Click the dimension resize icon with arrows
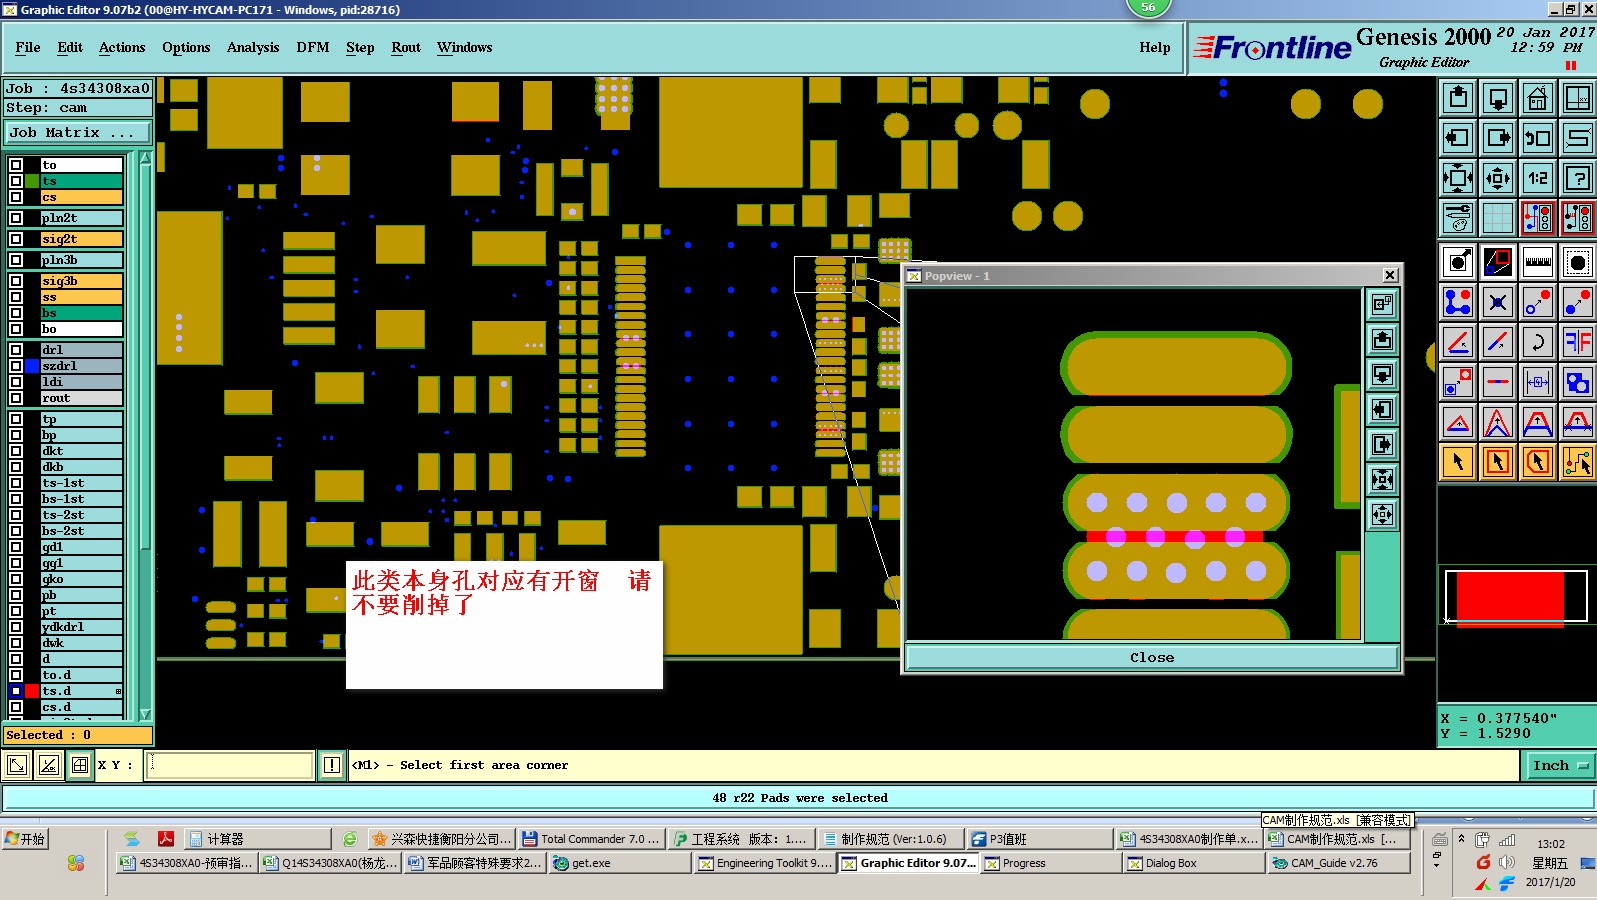Viewport: 1597px width, 900px height. click(1538, 382)
